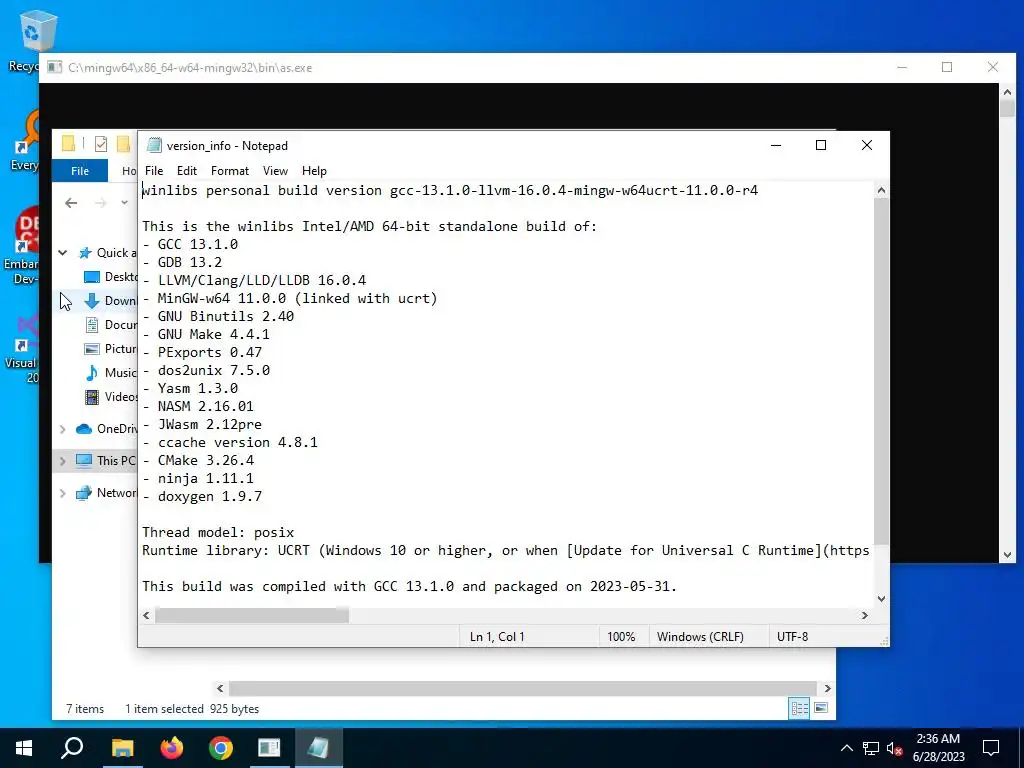Screen dimensions: 1024x768
Task: Go forward in File Explorer
Action: tap(101, 203)
